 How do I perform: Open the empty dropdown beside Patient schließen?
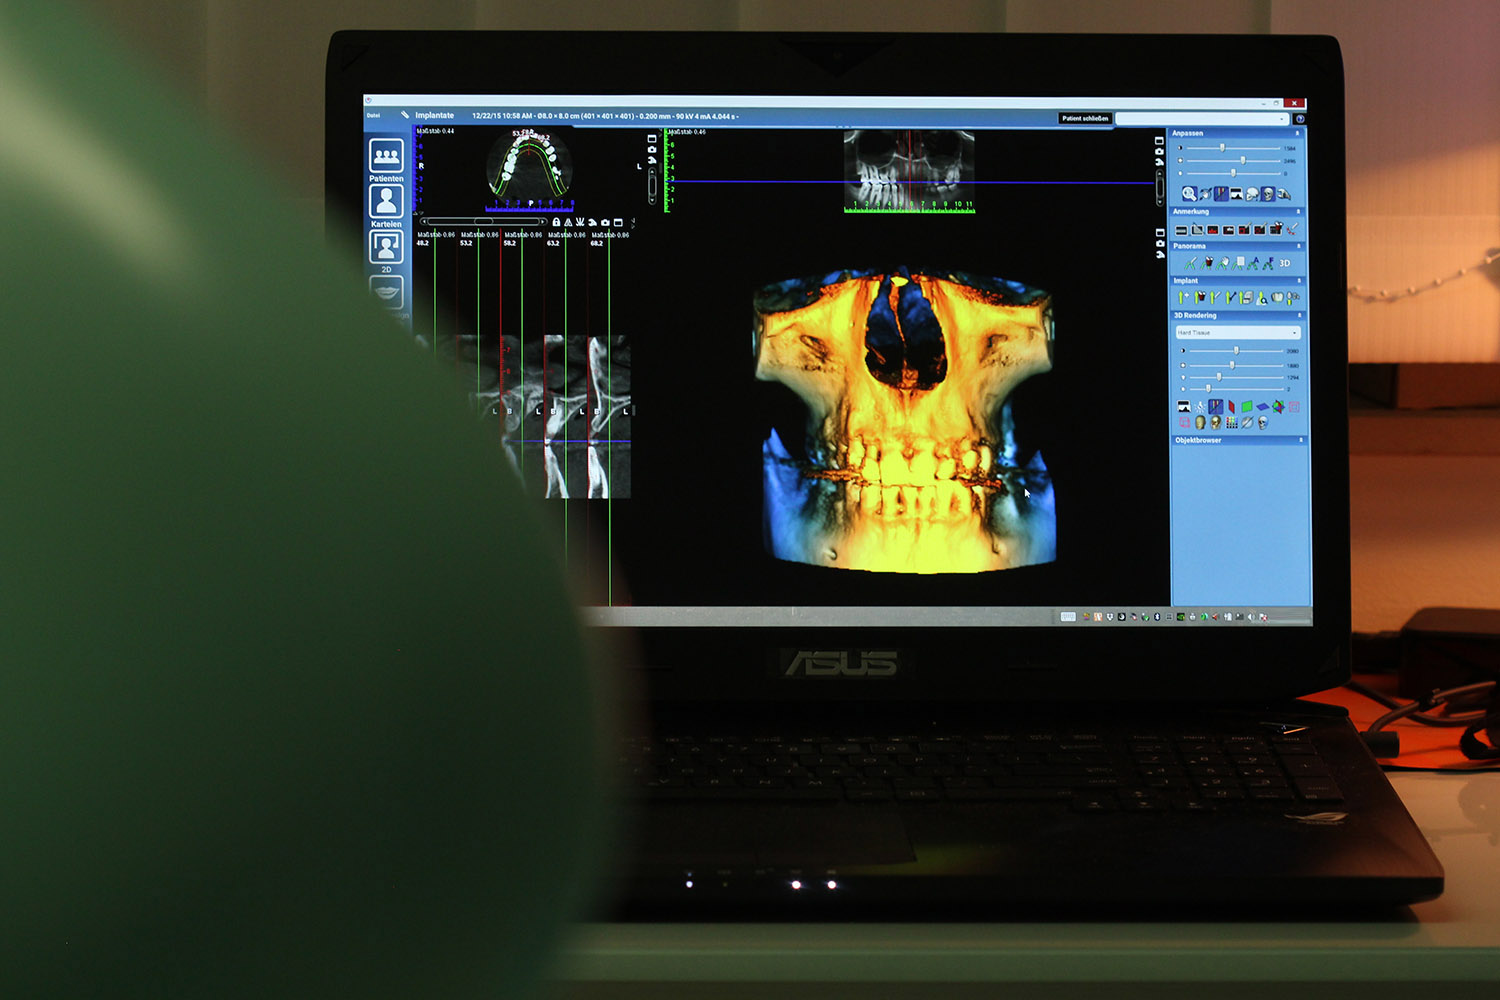click(x=1202, y=118)
